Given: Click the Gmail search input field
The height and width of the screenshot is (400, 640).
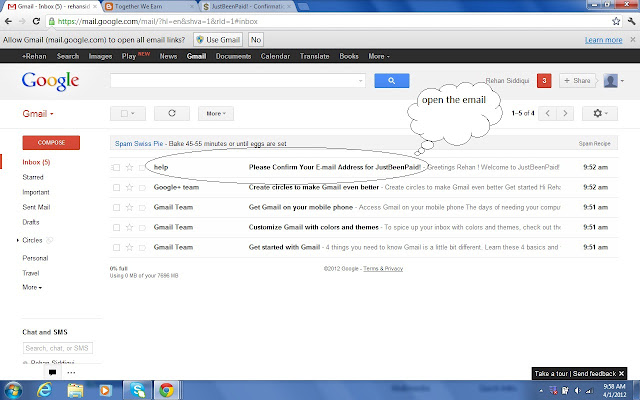Looking at the screenshot, I should [238, 81].
